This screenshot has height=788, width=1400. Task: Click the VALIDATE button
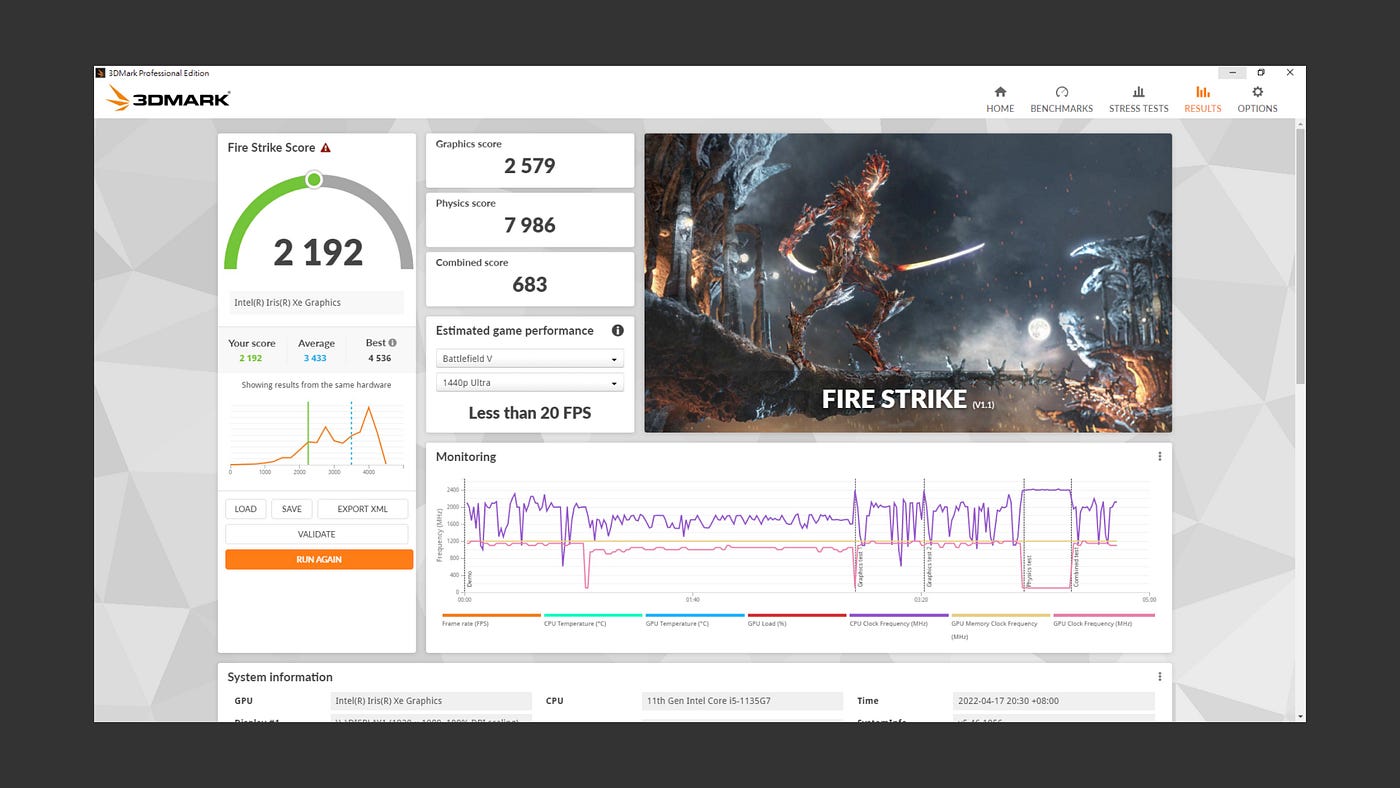click(317, 534)
